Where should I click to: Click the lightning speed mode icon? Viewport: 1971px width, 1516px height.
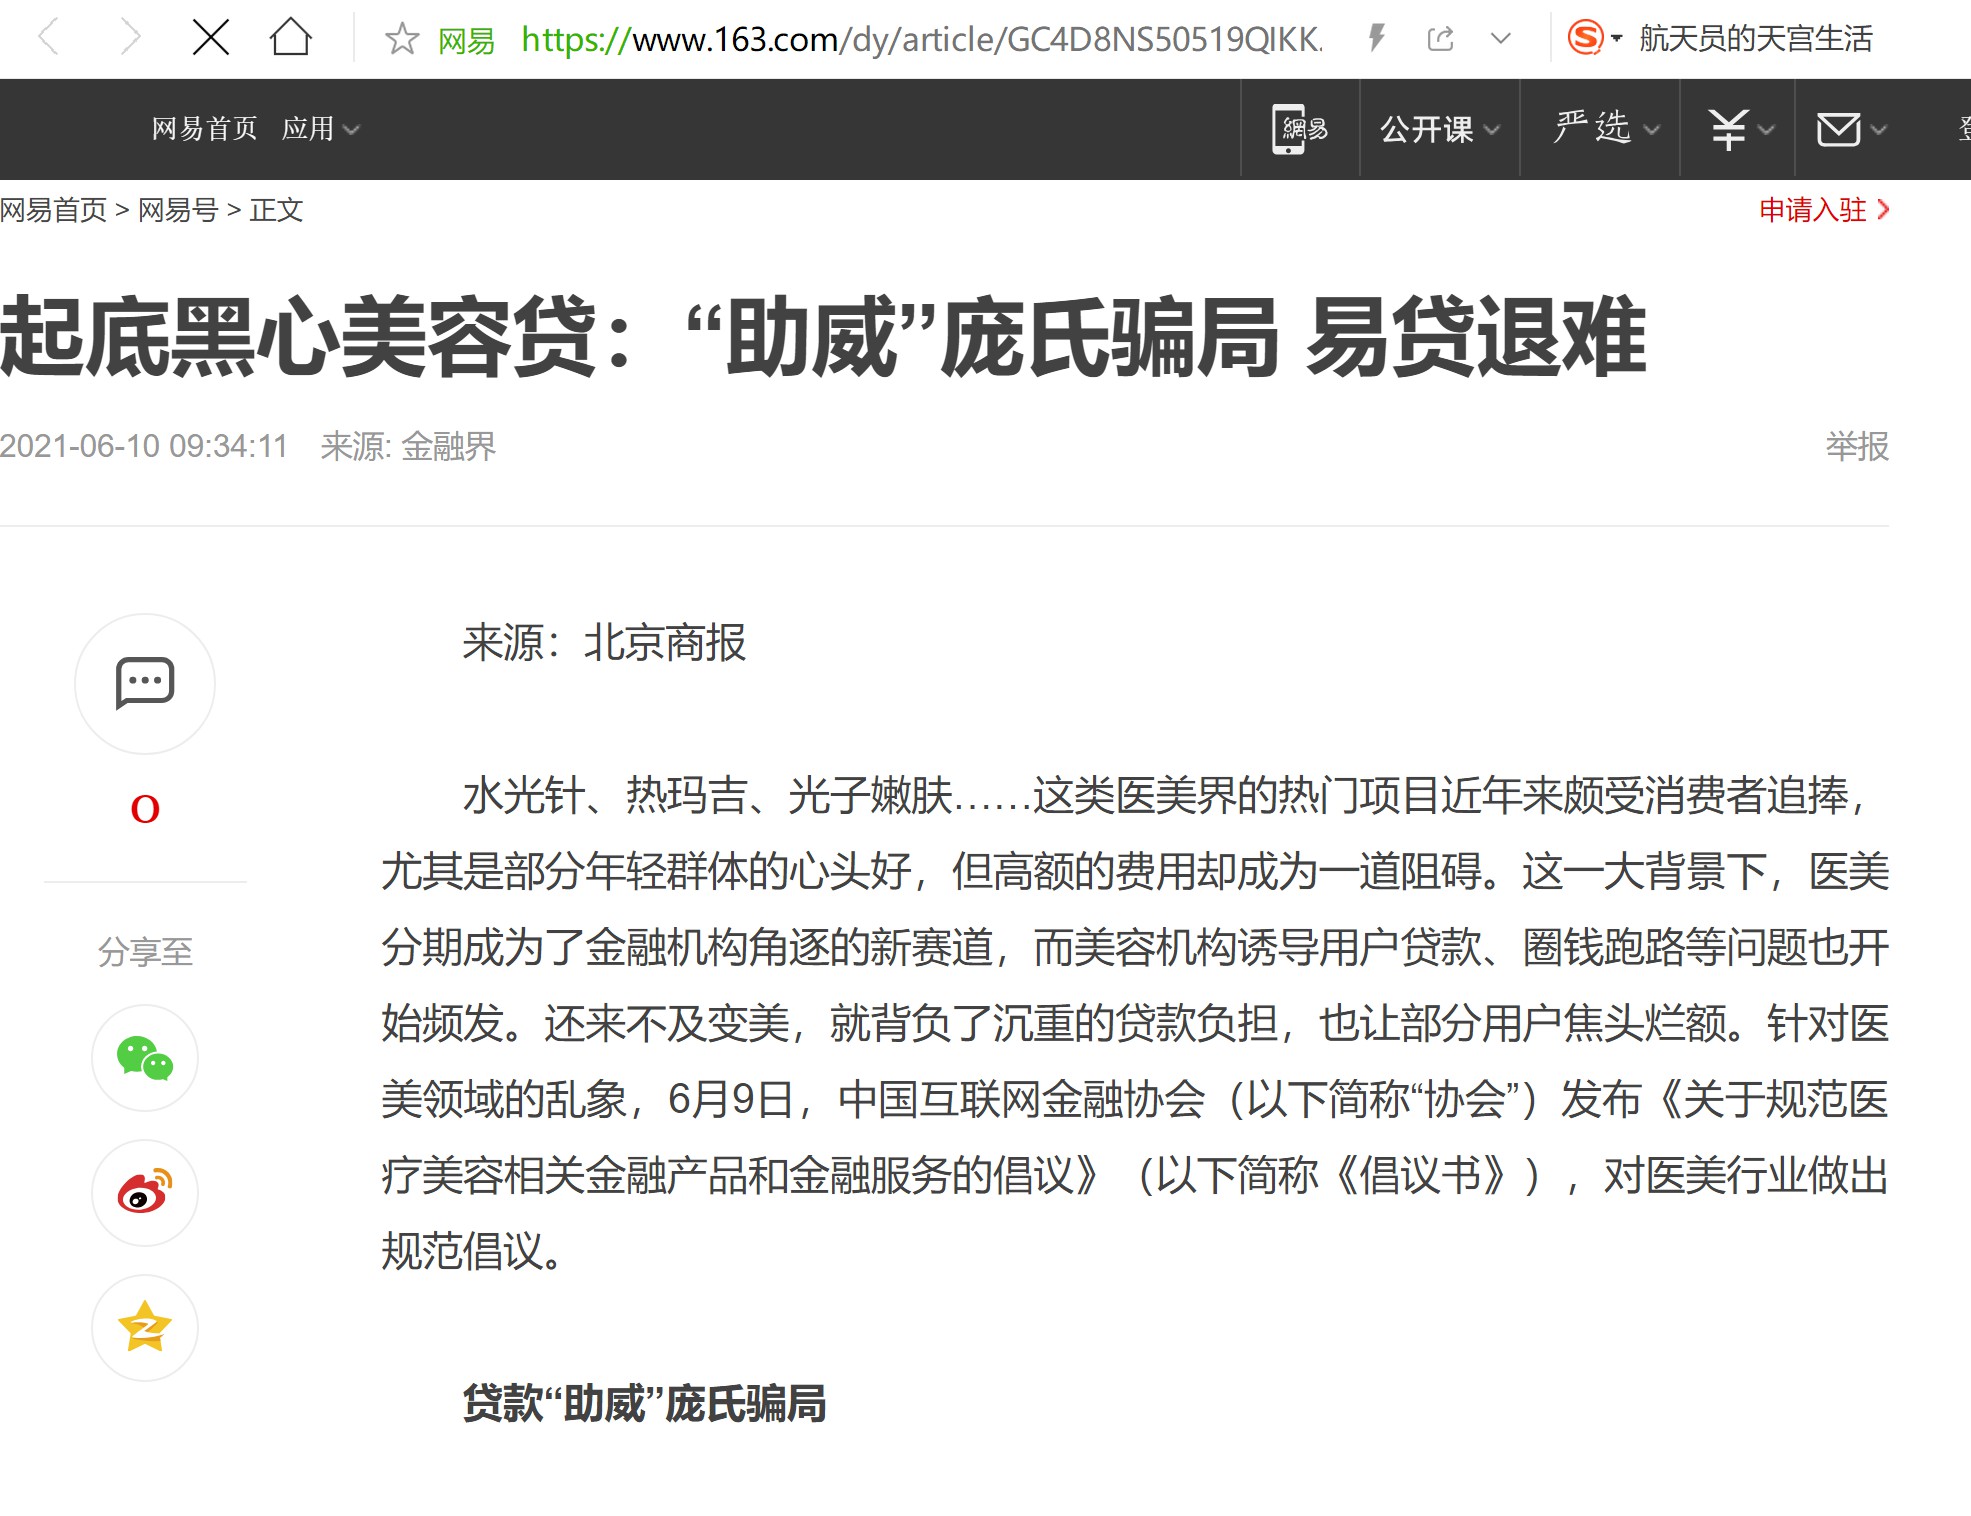click(1377, 39)
